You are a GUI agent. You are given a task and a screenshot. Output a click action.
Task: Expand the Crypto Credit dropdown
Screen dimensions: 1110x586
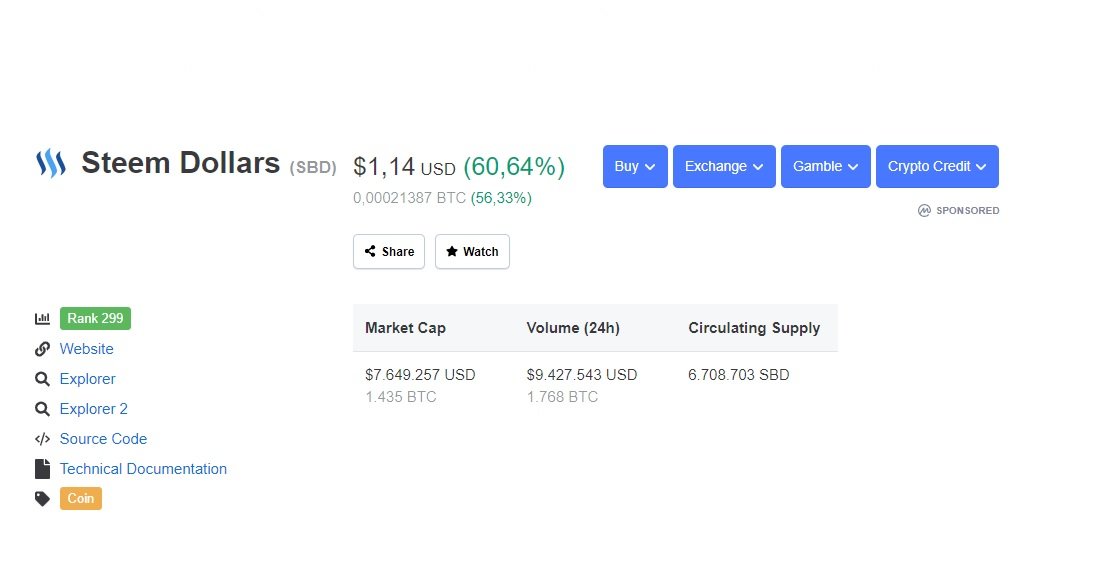tap(937, 166)
